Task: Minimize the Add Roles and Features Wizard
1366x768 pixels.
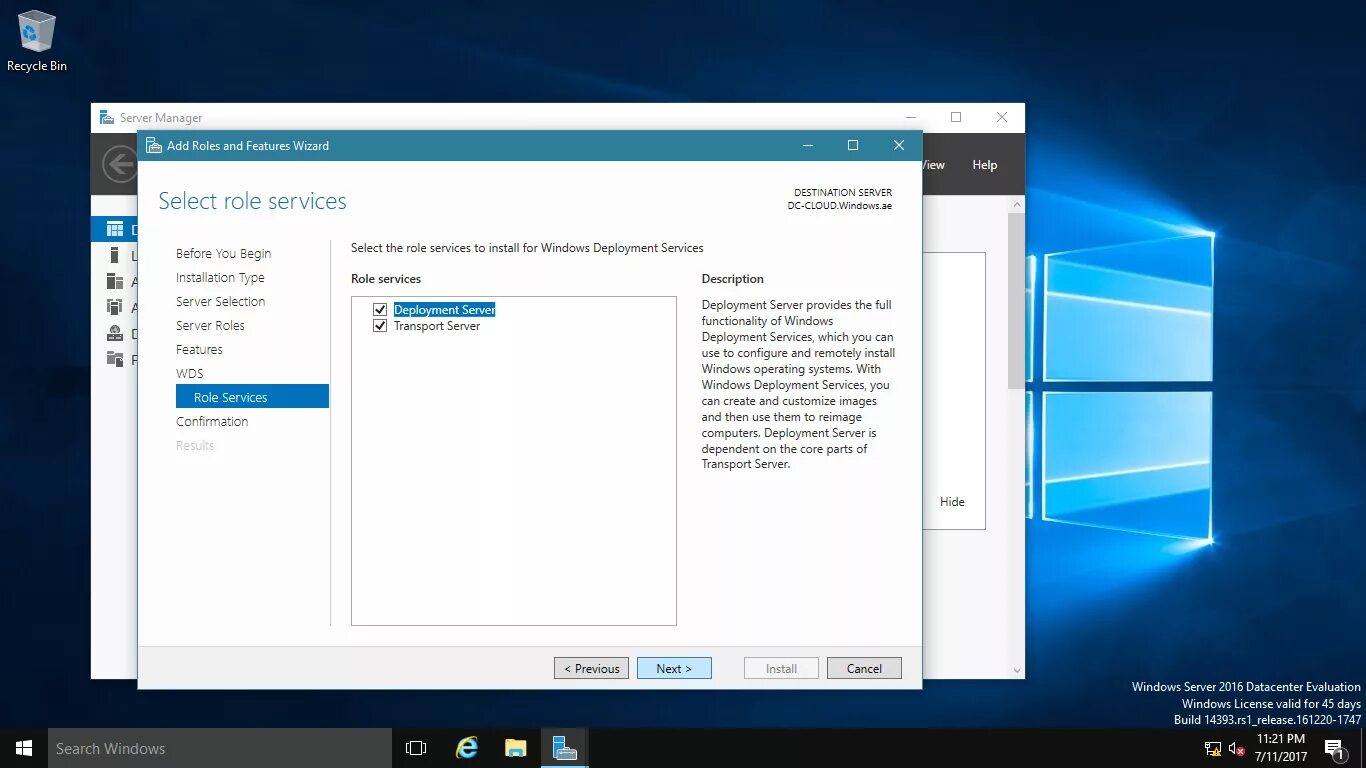Action: click(x=808, y=145)
